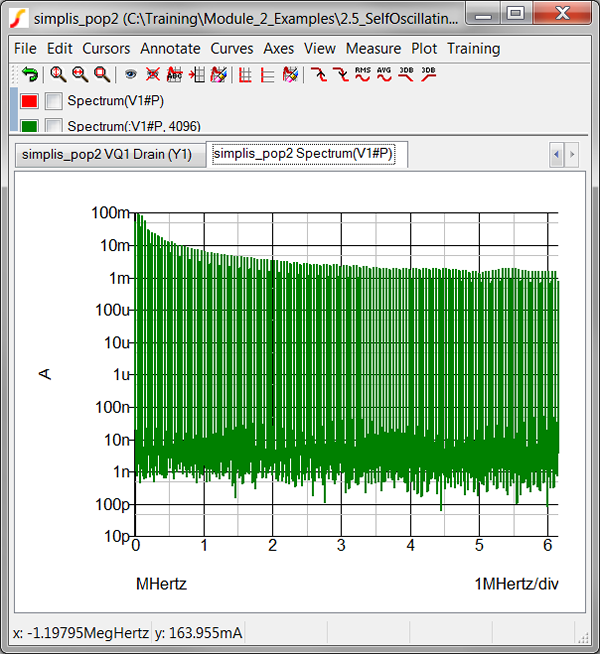Click the green Spectrum(:V1#P, 4096) color swatch
Image resolution: width=600 pixels, height=654 pixels.
click(x=29, y=125)
